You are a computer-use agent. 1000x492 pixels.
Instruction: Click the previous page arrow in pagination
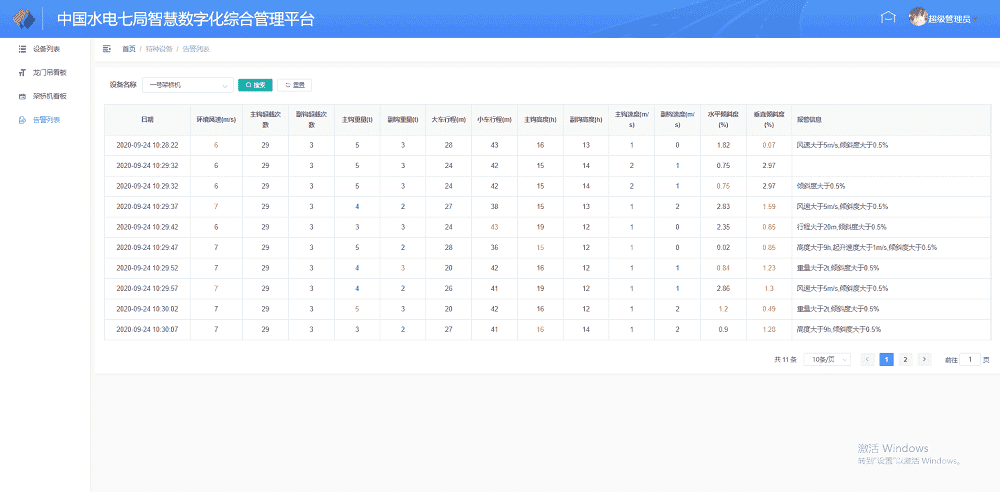(867, 359)
